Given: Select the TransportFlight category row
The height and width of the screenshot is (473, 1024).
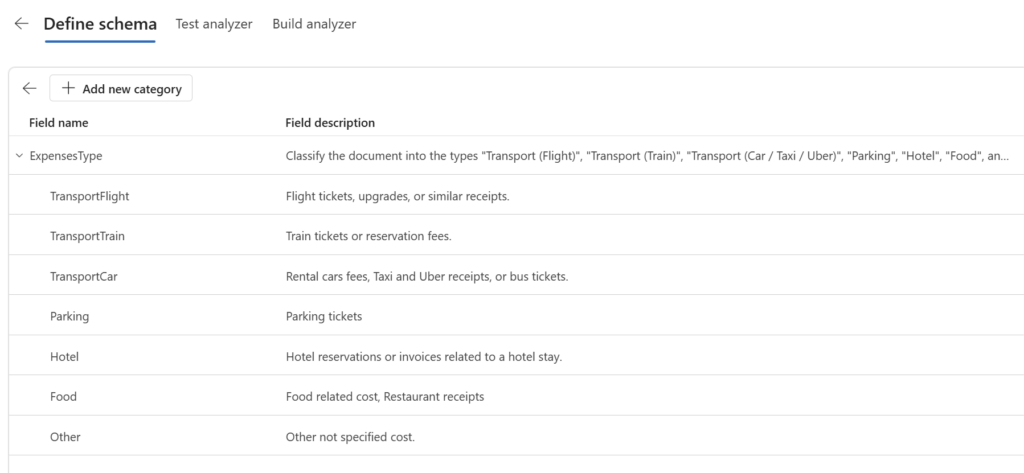Looking at the screenshot, I should (516, 196).
